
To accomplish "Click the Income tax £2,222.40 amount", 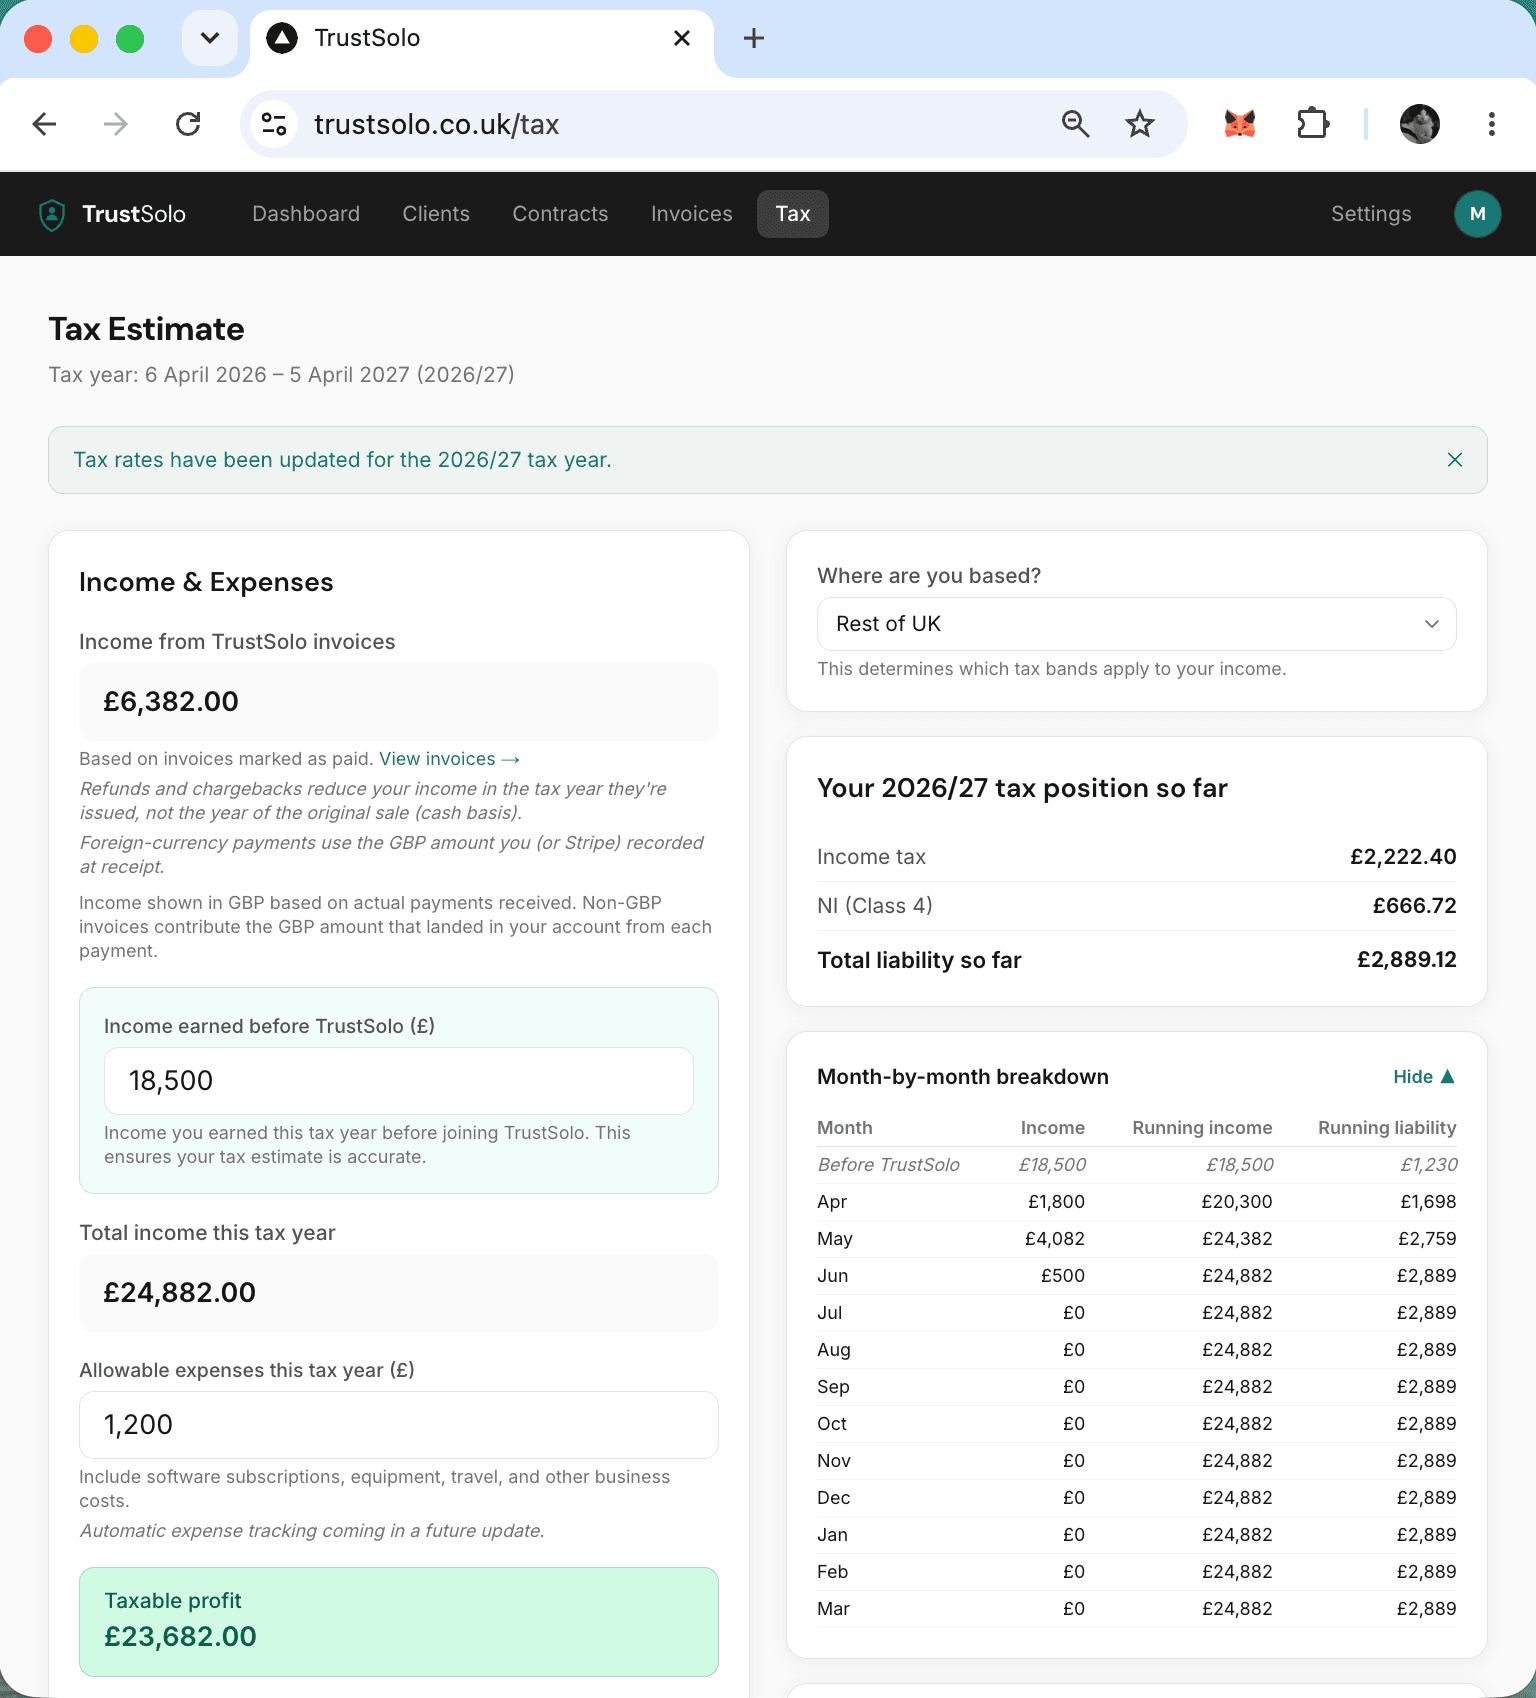I will tap(1403, 857).
